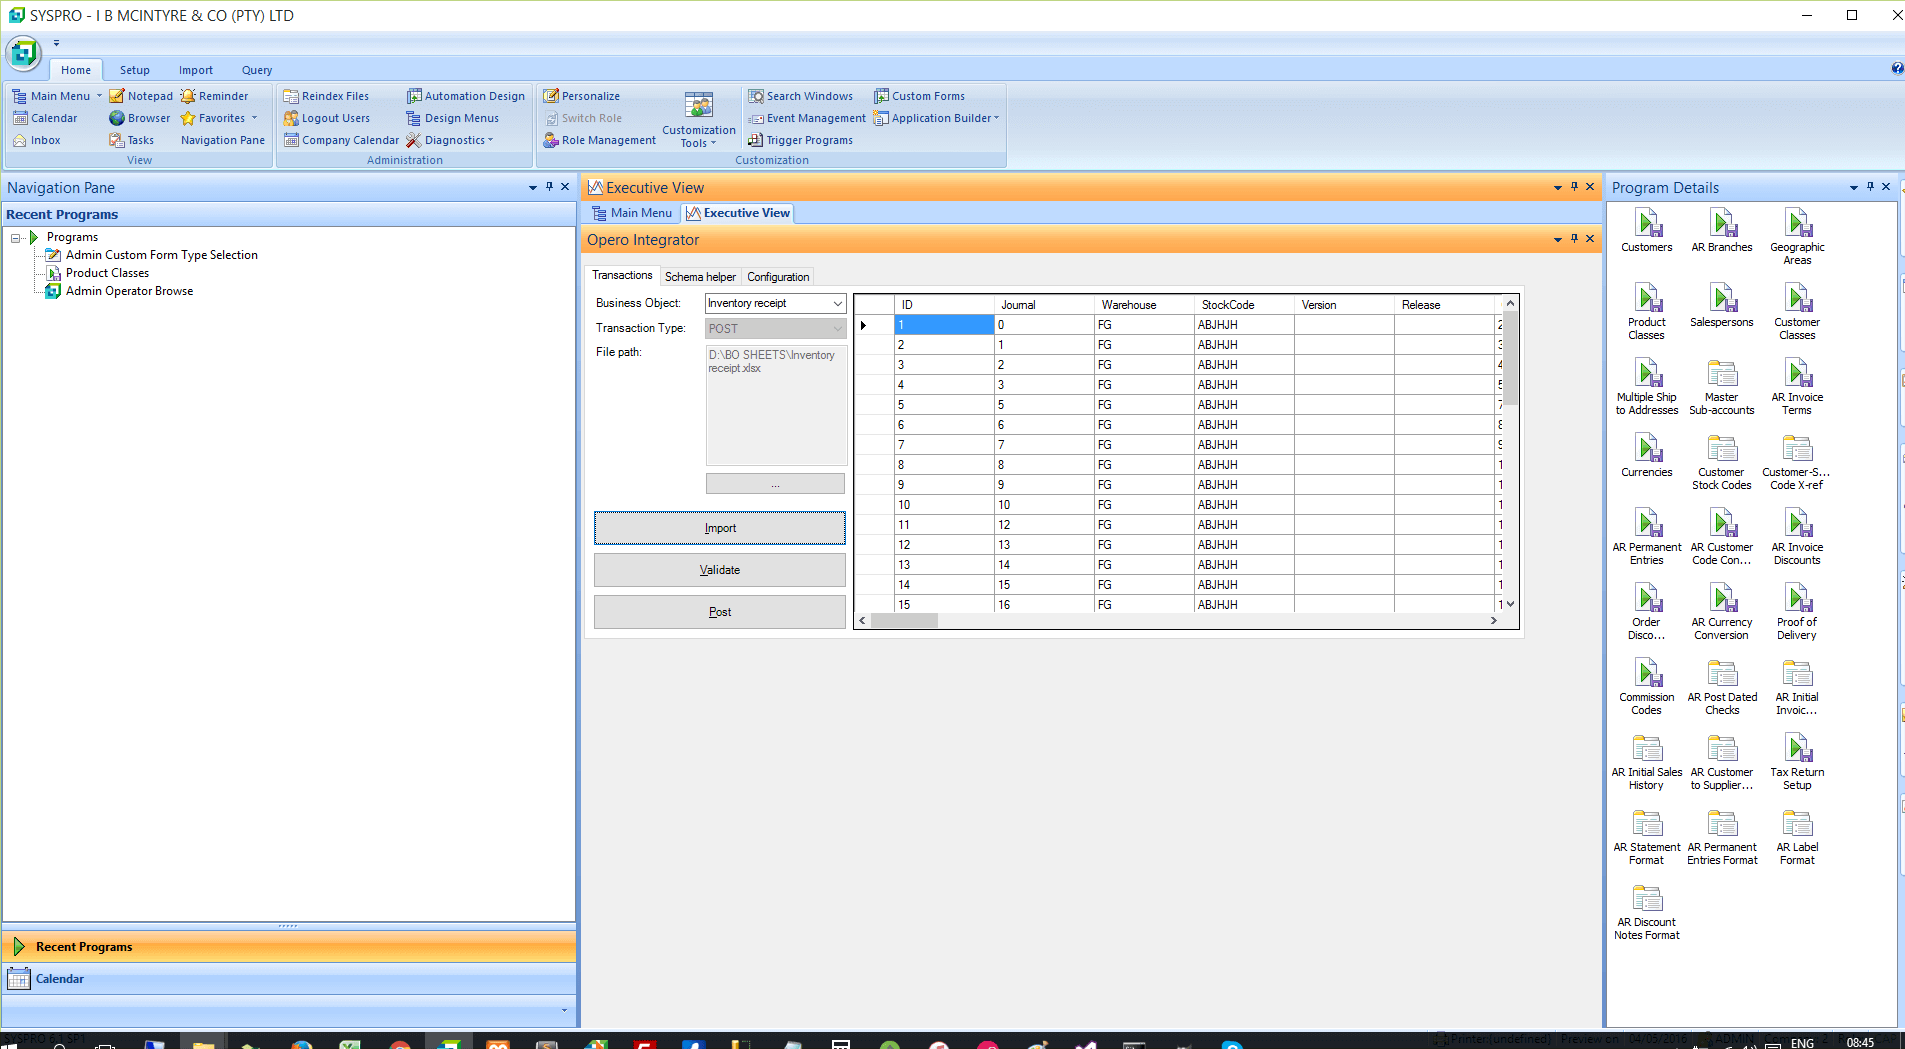Click the Validate button
Viewport: 1905px width, 1049px height.
(720, 570)
